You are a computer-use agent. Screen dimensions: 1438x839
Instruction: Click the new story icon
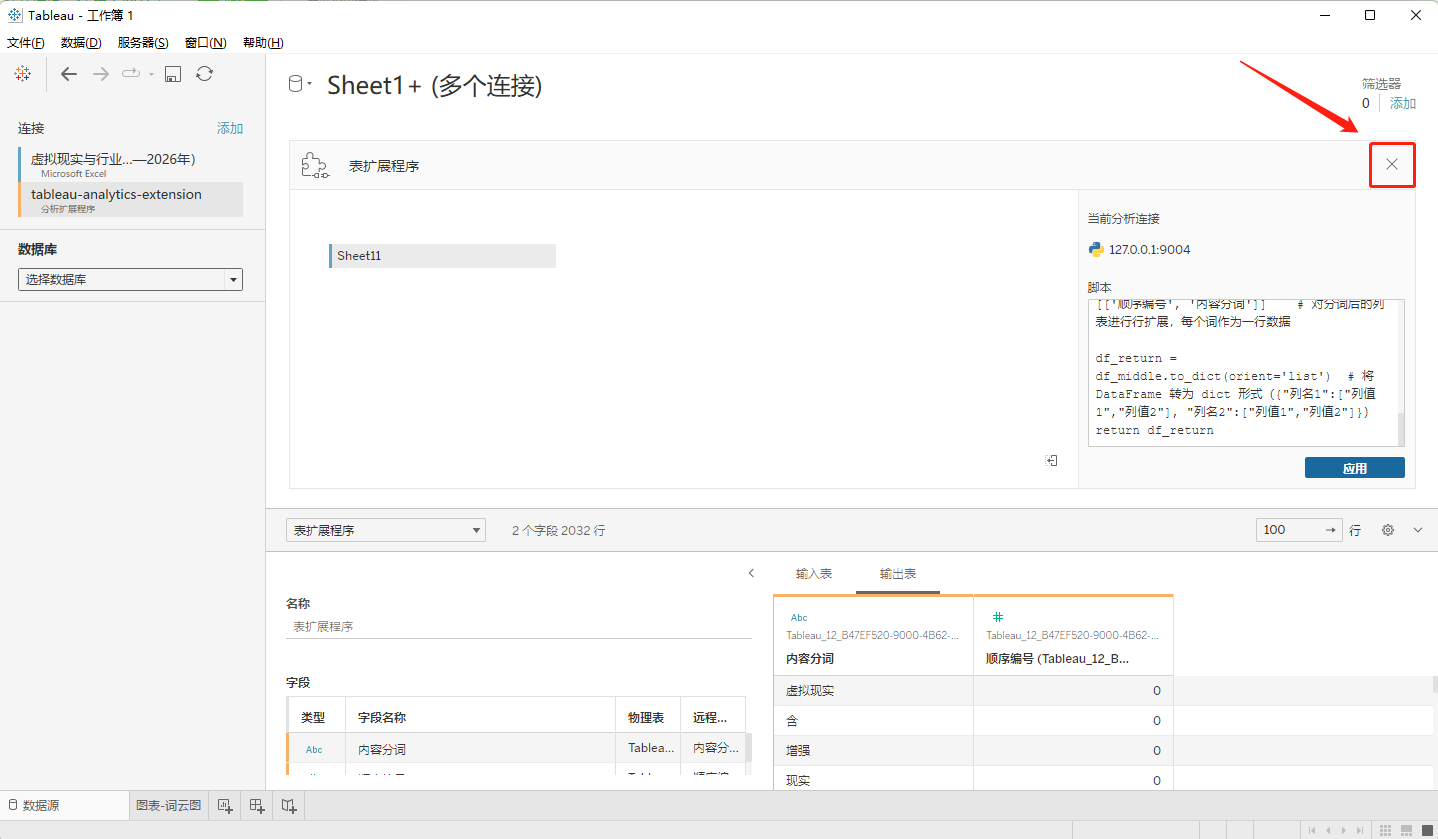[x=289, y=805]
